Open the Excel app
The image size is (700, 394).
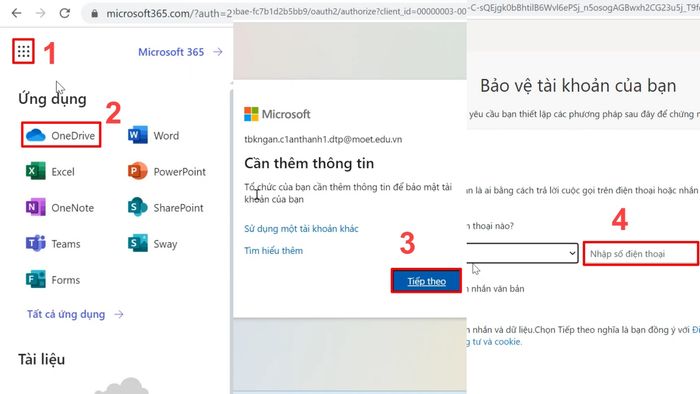50,171
